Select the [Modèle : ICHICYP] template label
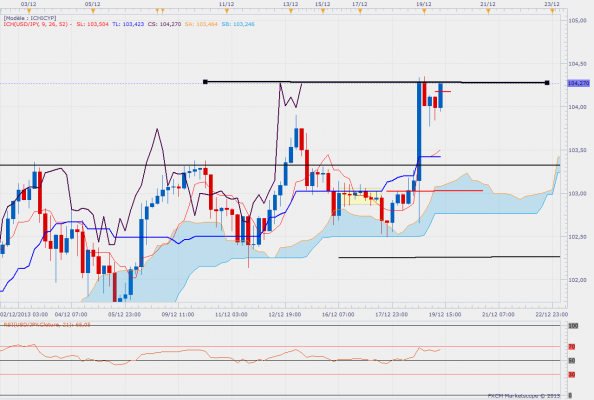This screenshot has width=594, height=400. click(30, 18)
